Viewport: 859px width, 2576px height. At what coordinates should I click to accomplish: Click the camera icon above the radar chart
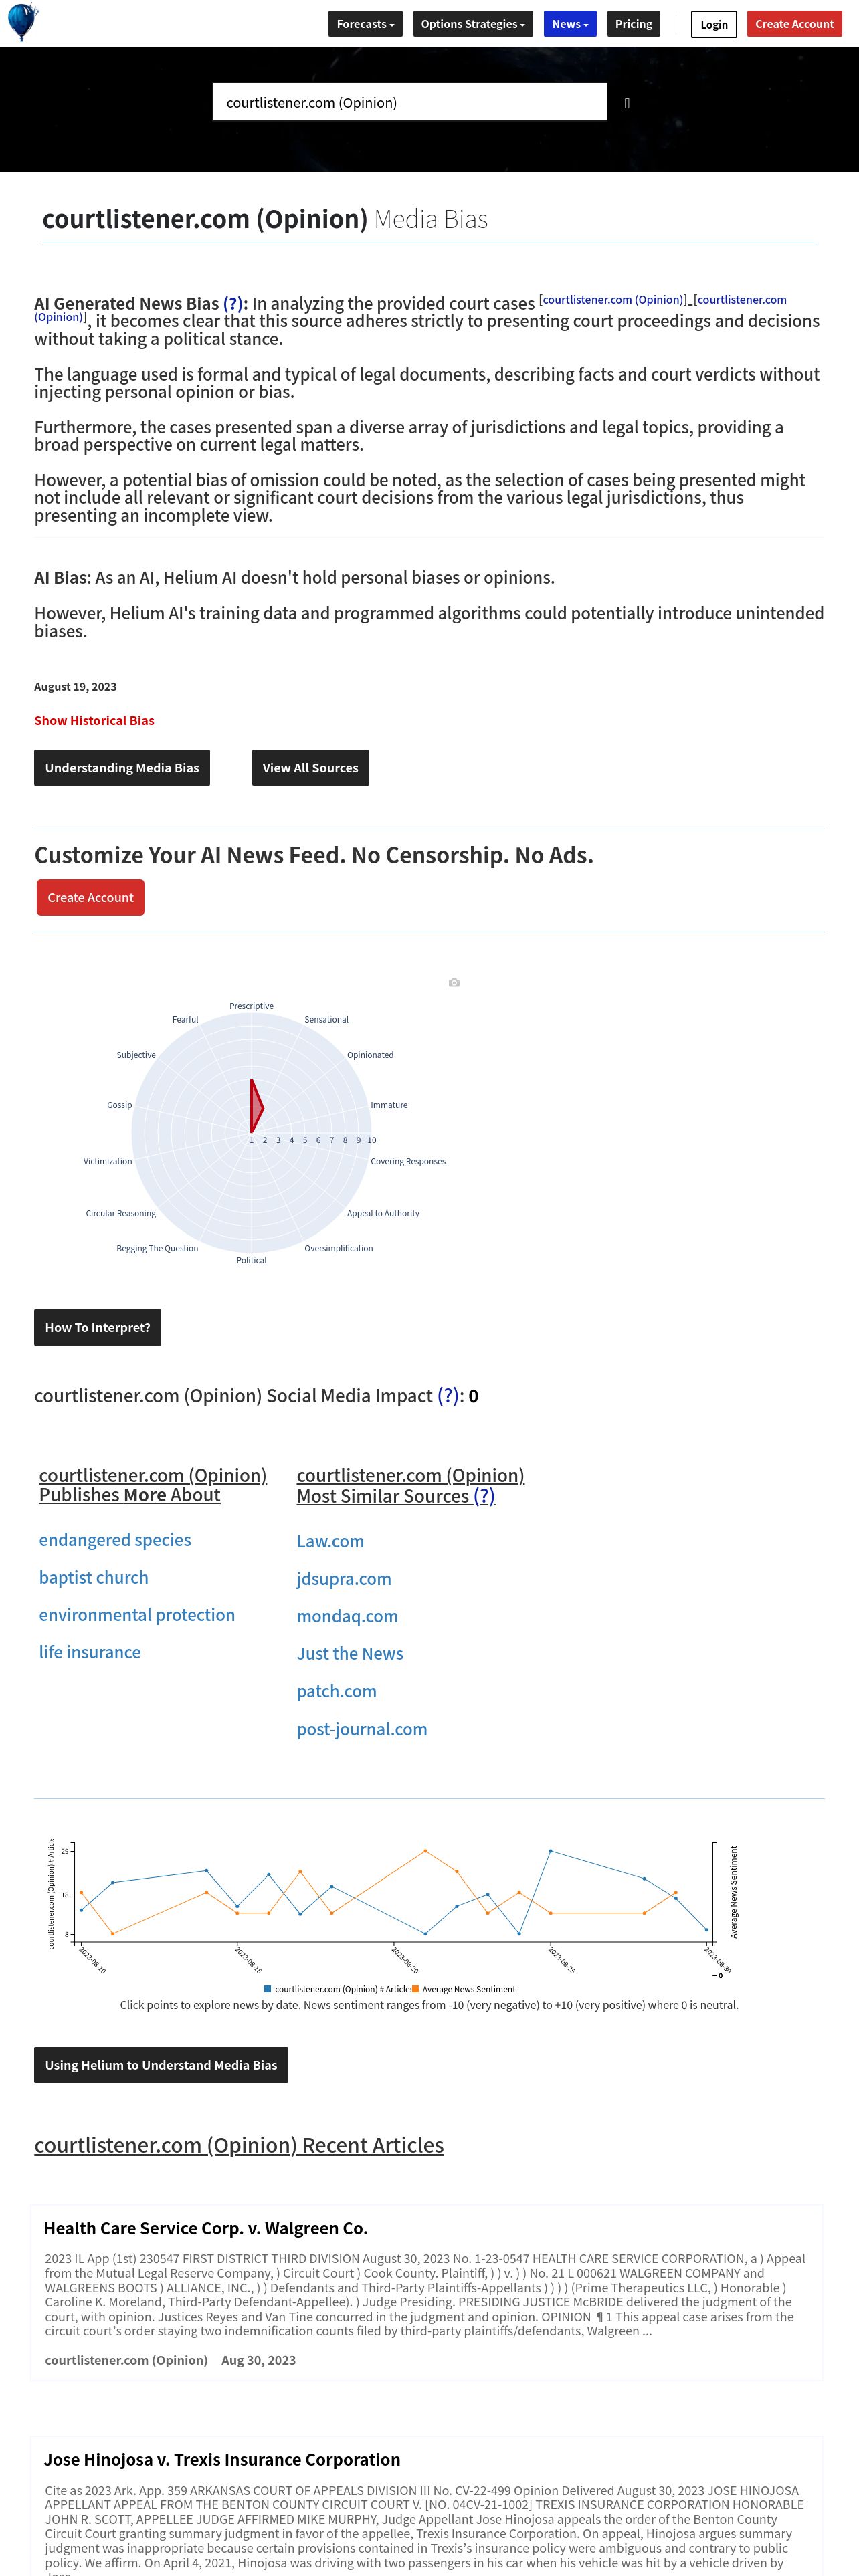point(454,983)
